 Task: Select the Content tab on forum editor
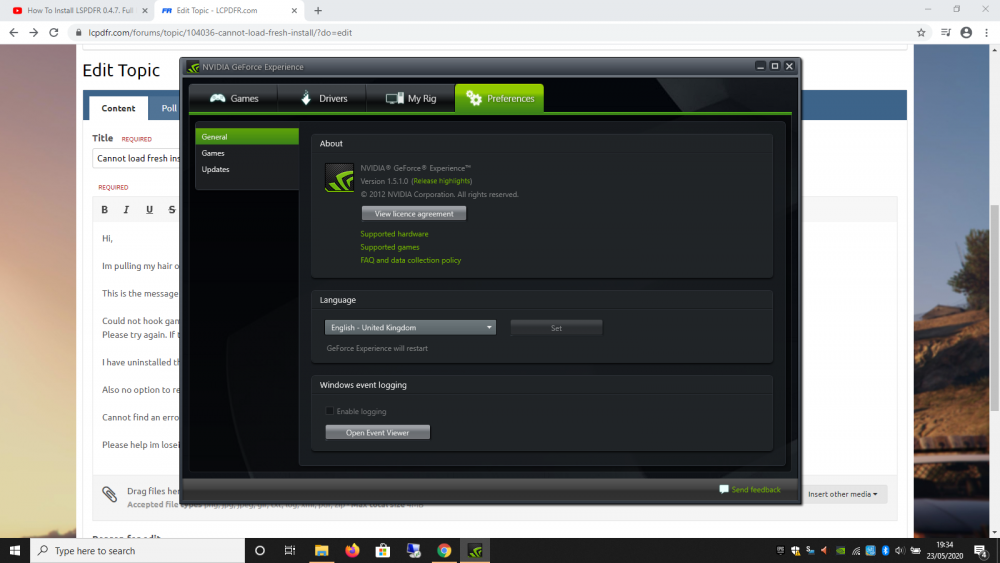[119, 108]
